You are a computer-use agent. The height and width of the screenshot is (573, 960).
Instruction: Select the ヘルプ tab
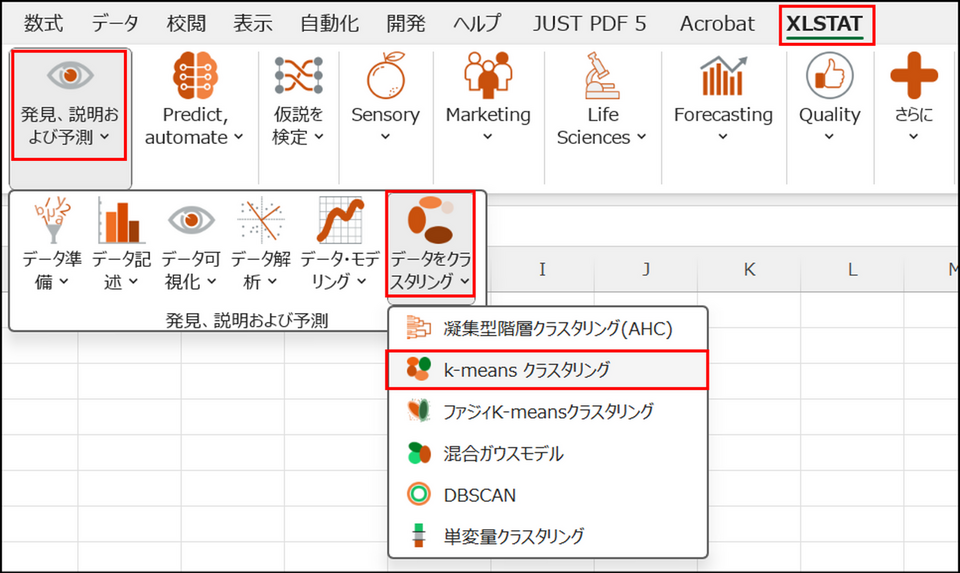pyautogui.click(x=476, y=24)
